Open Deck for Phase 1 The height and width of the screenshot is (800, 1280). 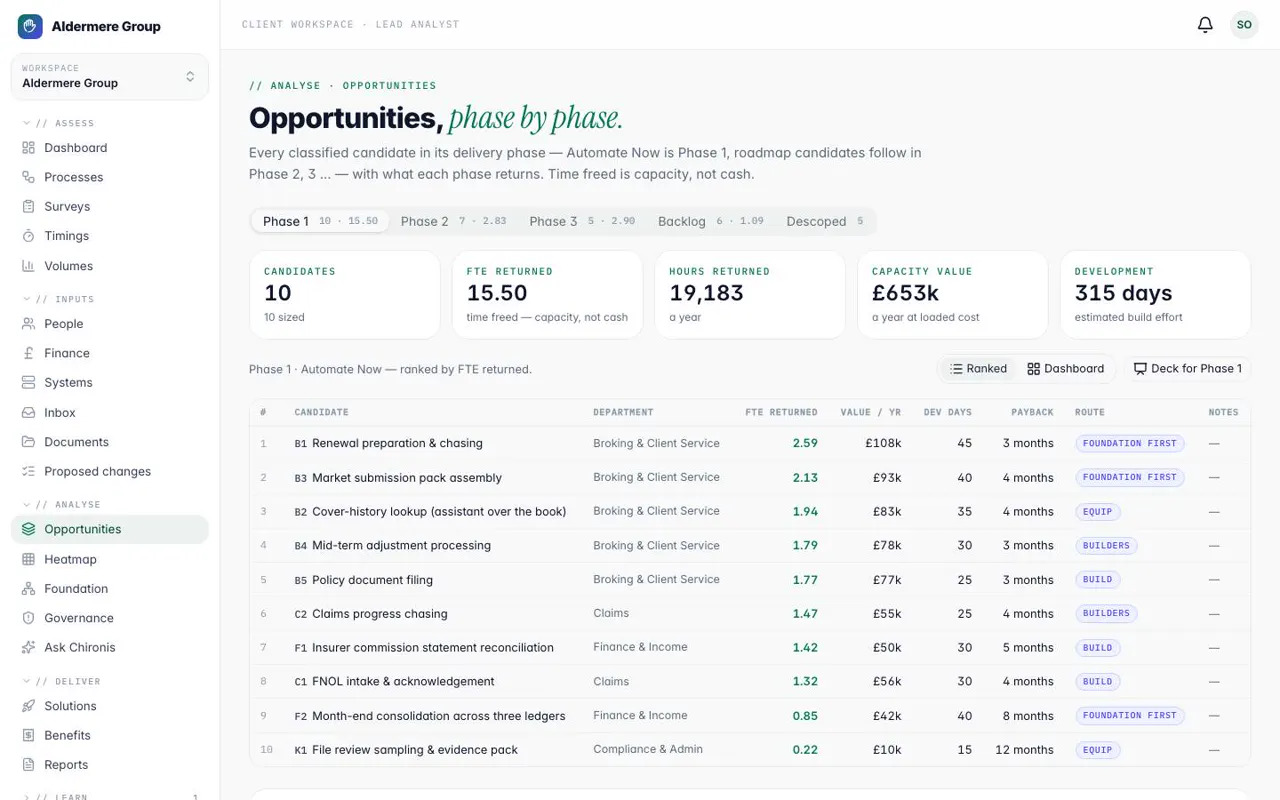click(x=1187, y=369)
